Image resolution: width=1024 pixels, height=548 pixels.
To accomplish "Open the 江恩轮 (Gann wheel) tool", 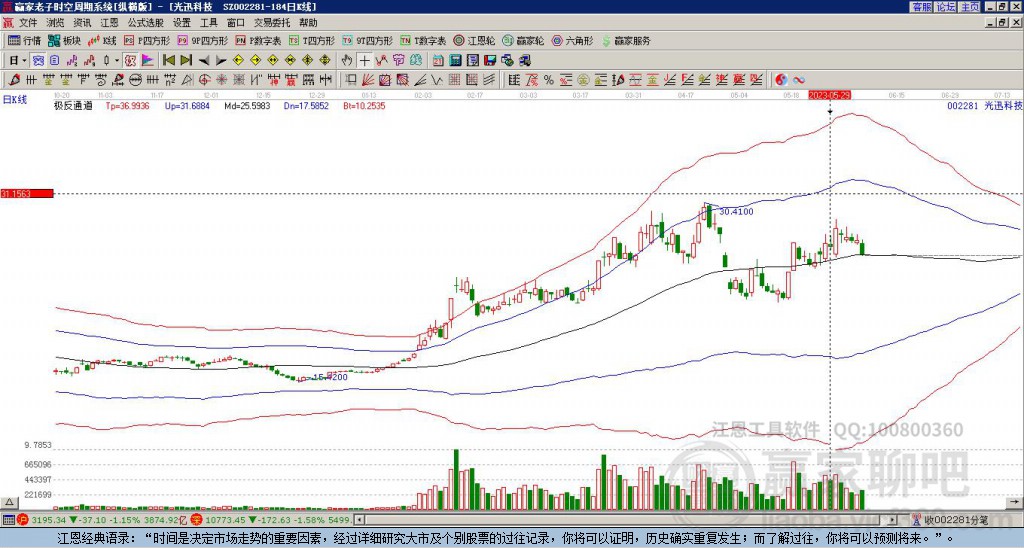I will [x=476, y=41].
